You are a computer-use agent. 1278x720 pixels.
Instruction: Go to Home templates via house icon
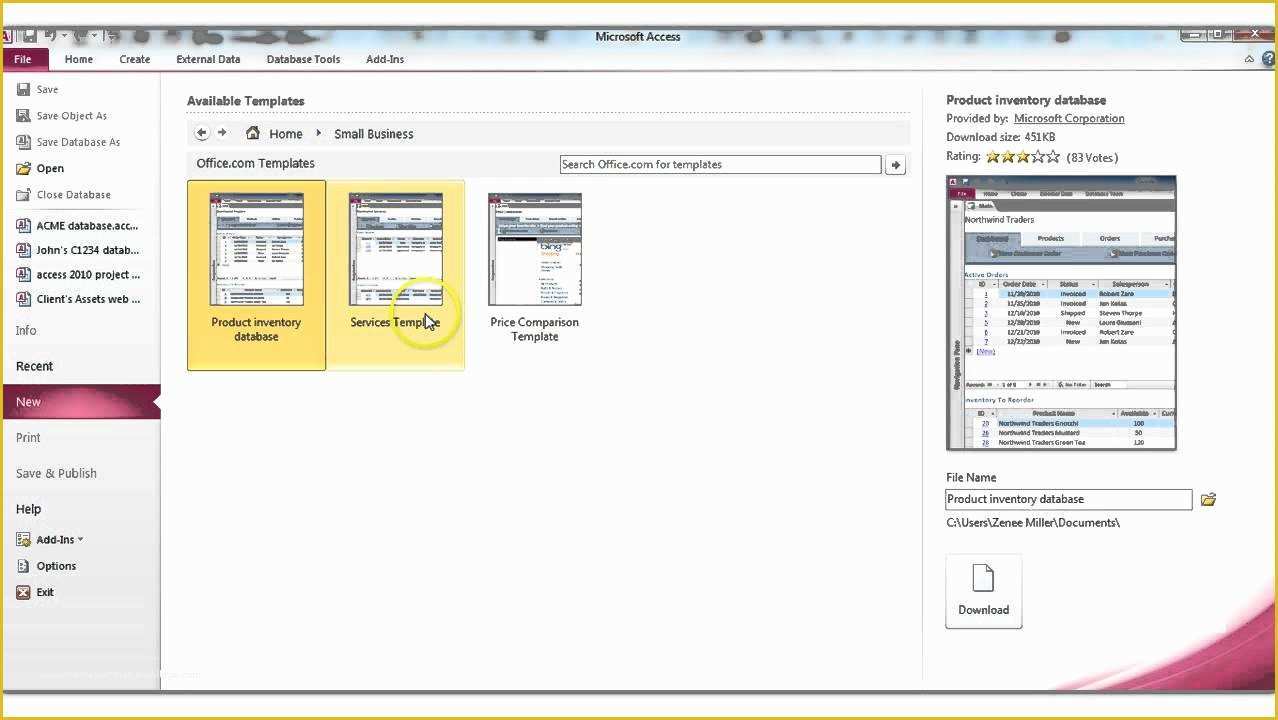click(x=253, y=133)
